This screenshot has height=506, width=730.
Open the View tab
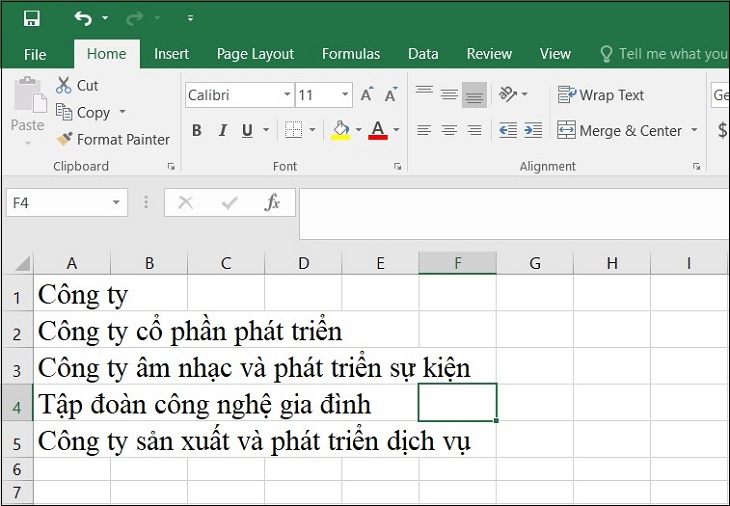tap(555, 54)
